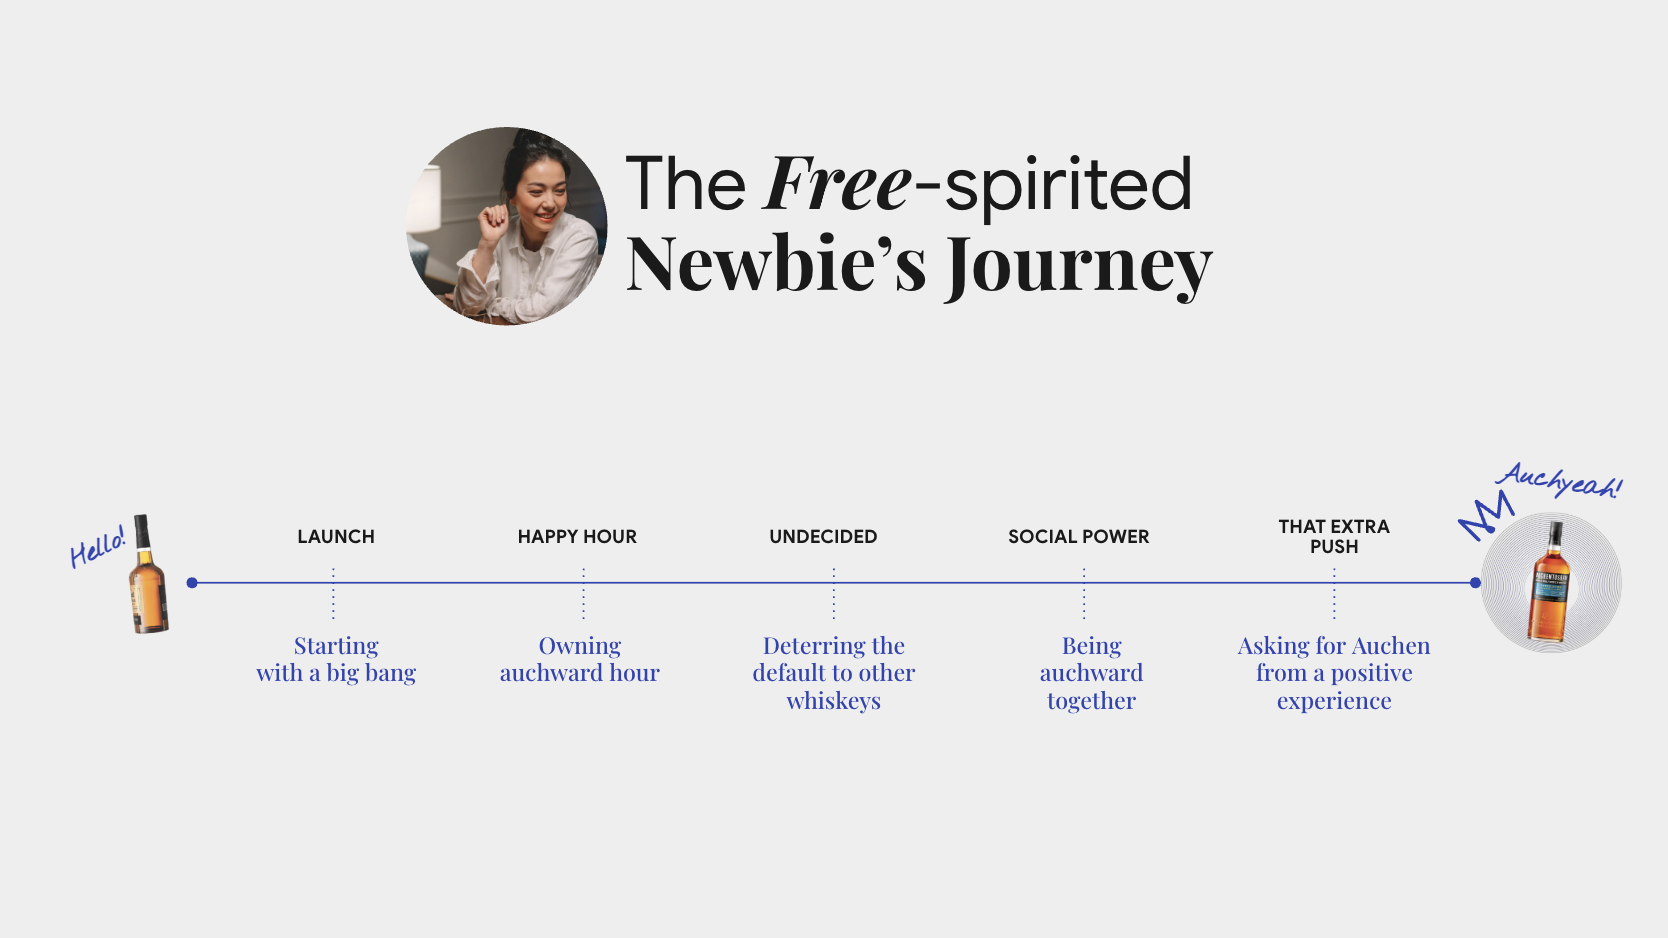Select the "The Free-spirited" title line
The image size is (1668, 938).
click(908, 185)
